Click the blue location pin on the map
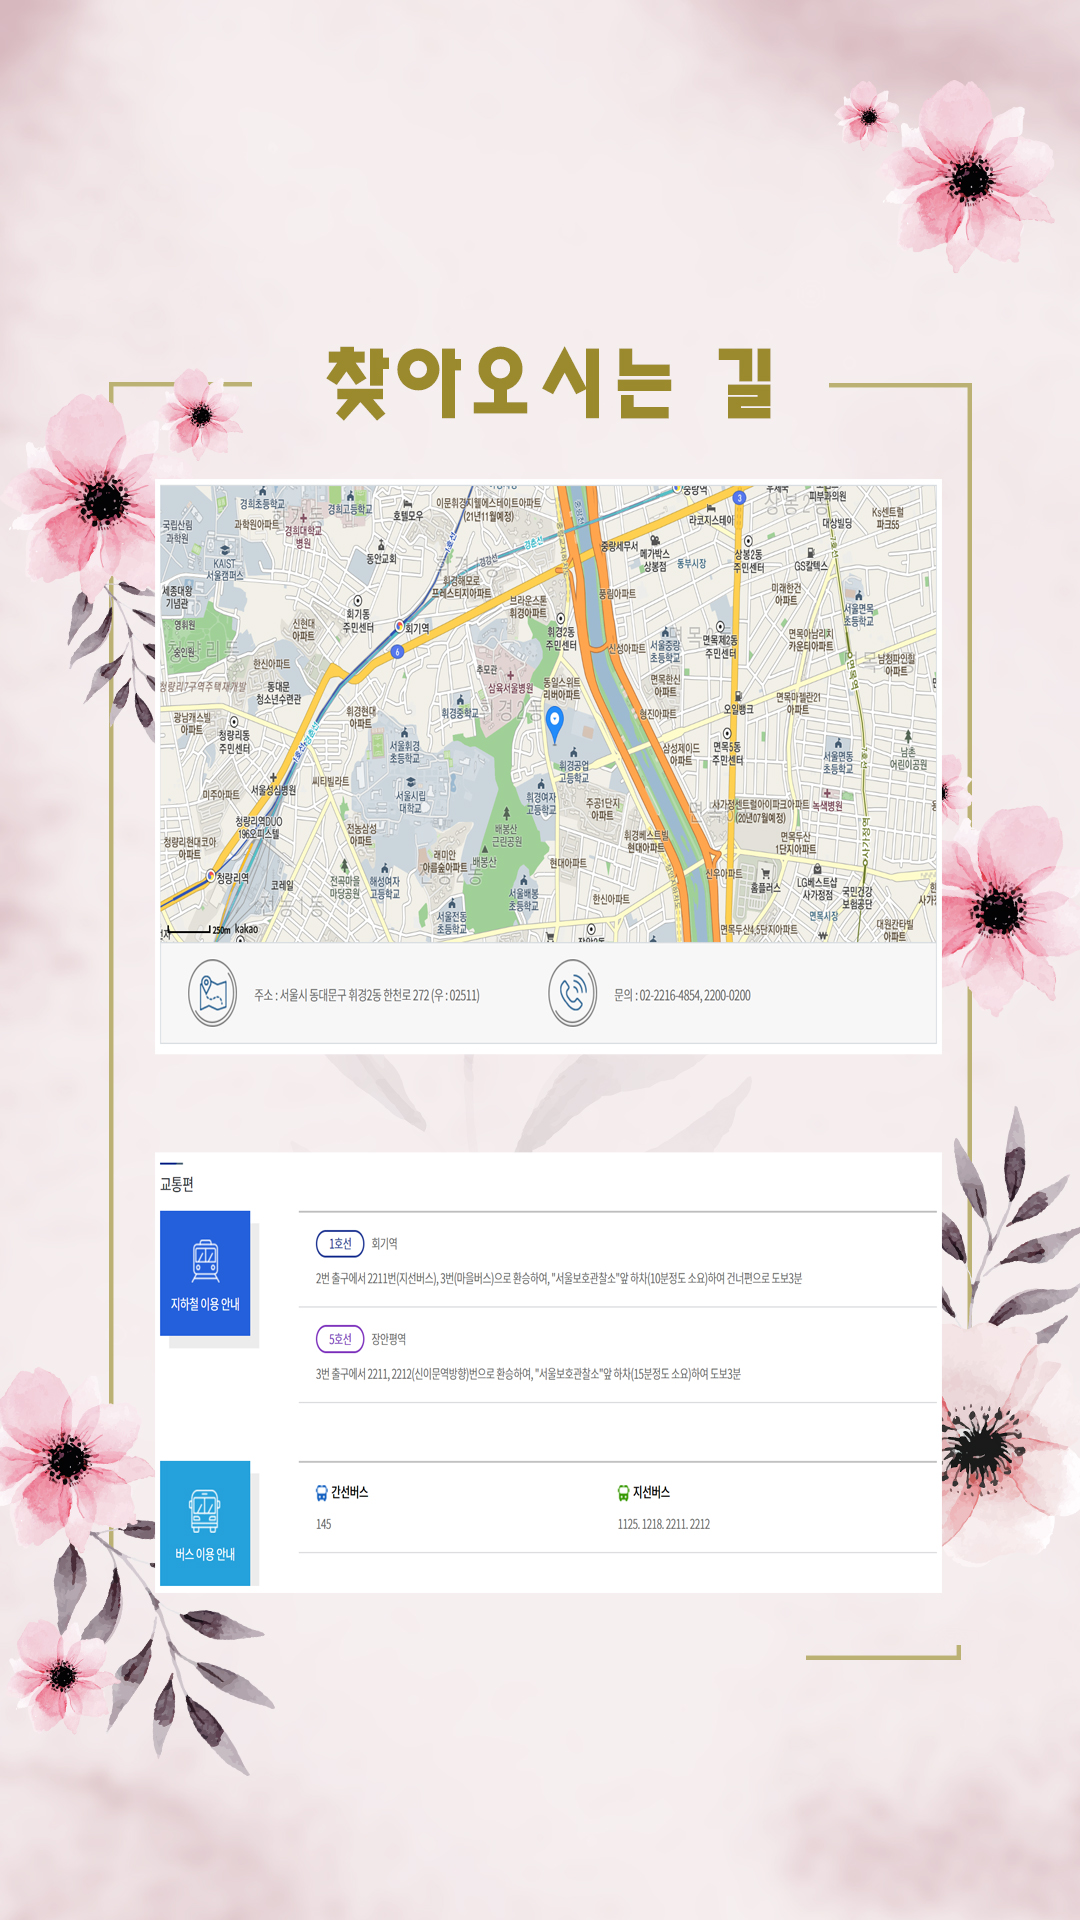The height and width of the screenshot is (1920, 1080). [555, 722]
